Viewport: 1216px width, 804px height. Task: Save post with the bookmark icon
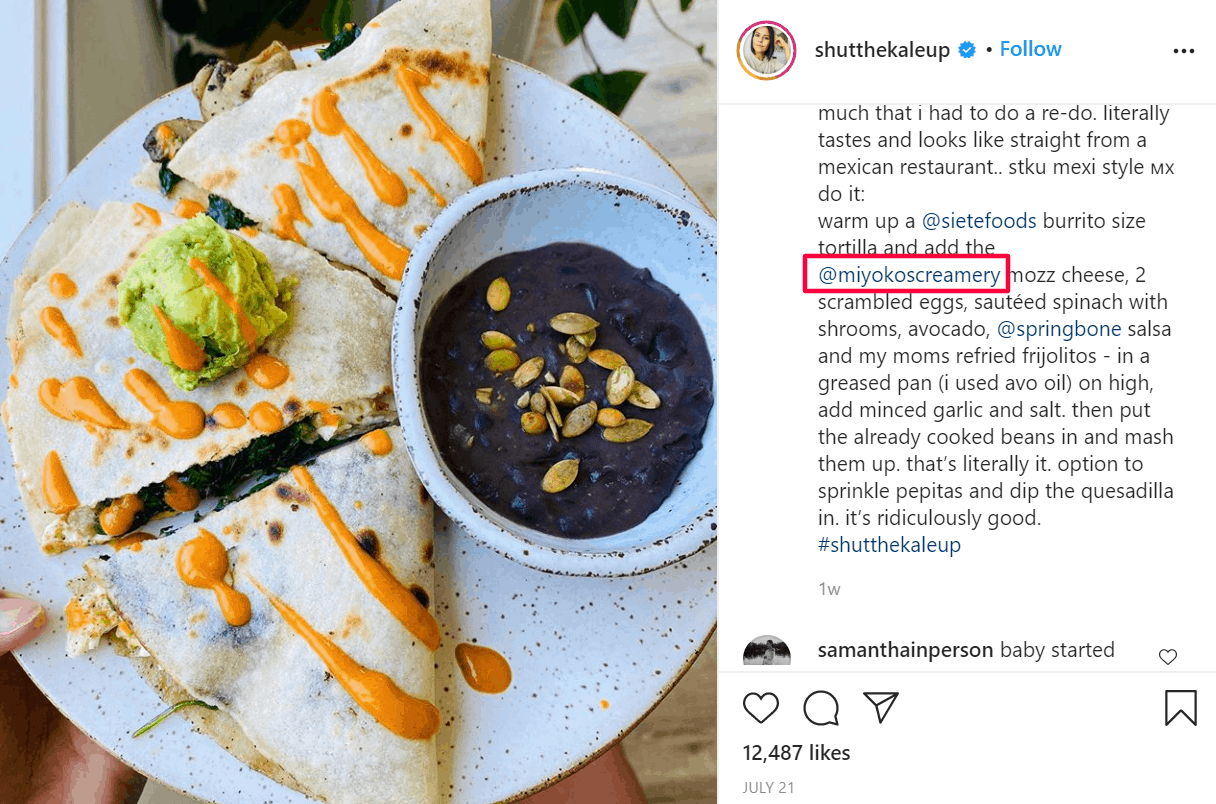click(1181, 708)
